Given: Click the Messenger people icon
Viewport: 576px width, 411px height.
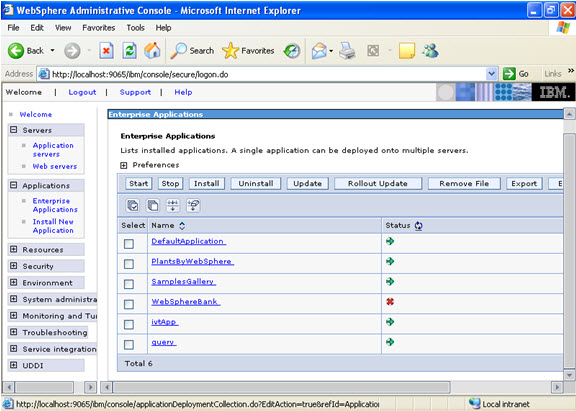Looking at the screenshot, I should [430, 51].
